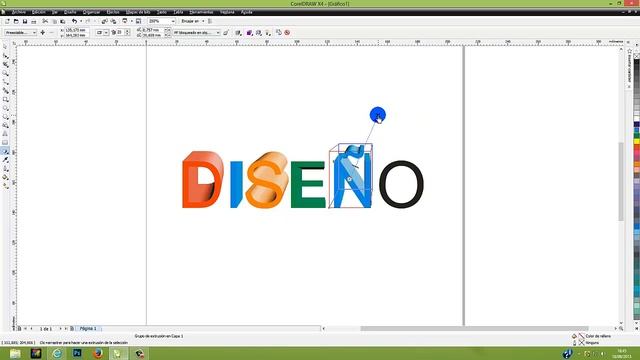Open the Archivo menu

tap(19, 12)
